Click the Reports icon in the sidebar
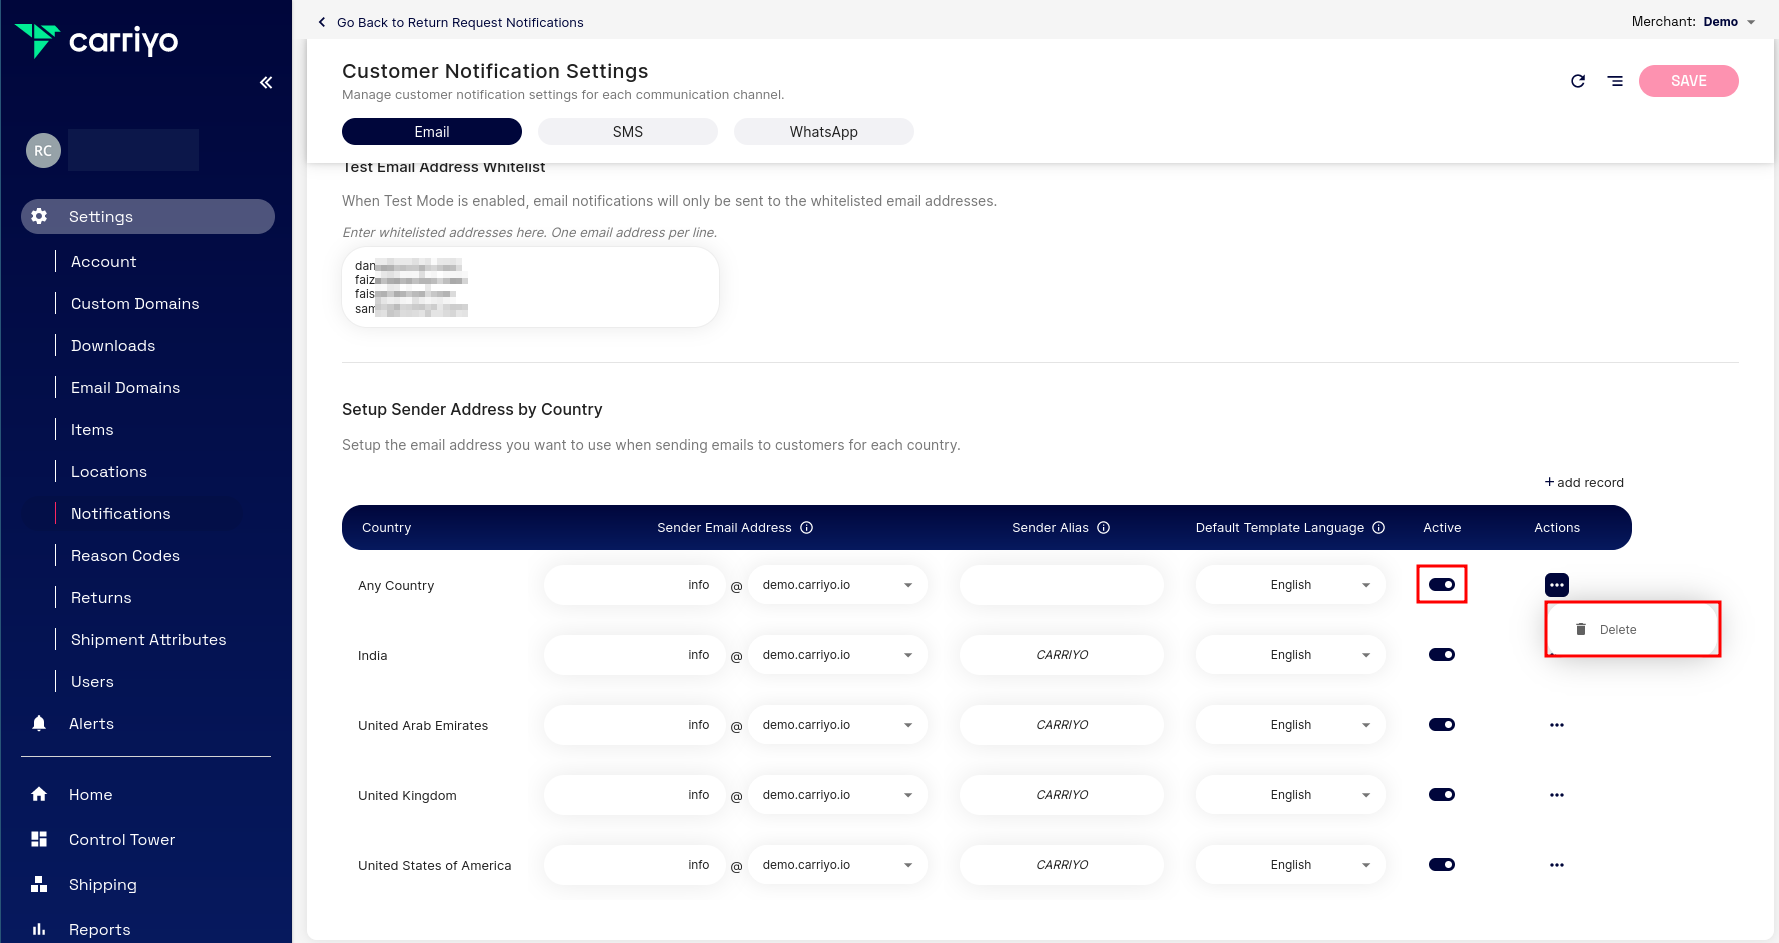This screenshot has height=943, width=1779. click(40, 929)
